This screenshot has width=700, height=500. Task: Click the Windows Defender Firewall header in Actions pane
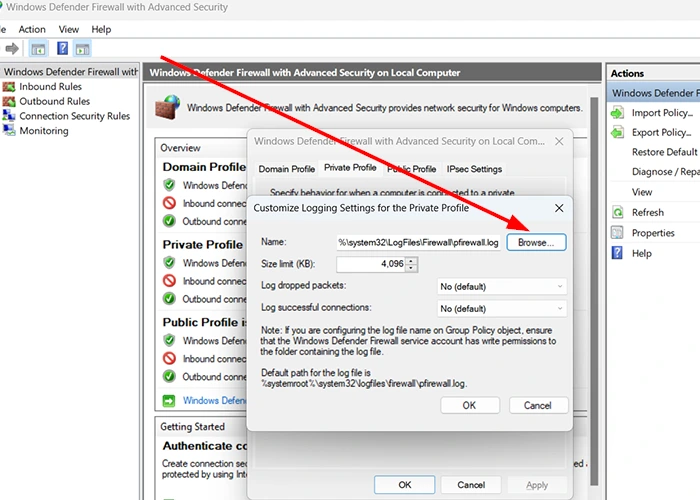coord(654,93)
